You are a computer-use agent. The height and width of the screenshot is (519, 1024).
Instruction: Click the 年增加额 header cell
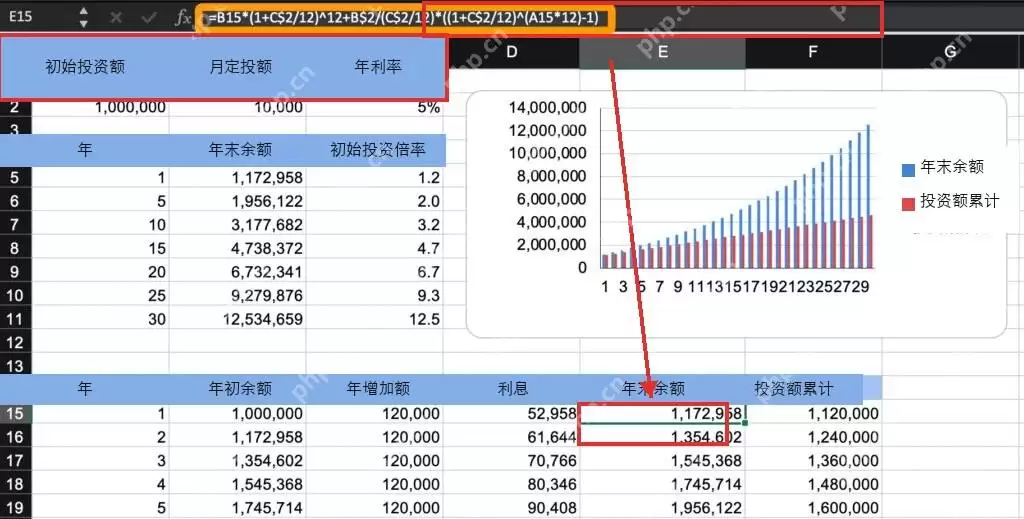tap(378, 389)
